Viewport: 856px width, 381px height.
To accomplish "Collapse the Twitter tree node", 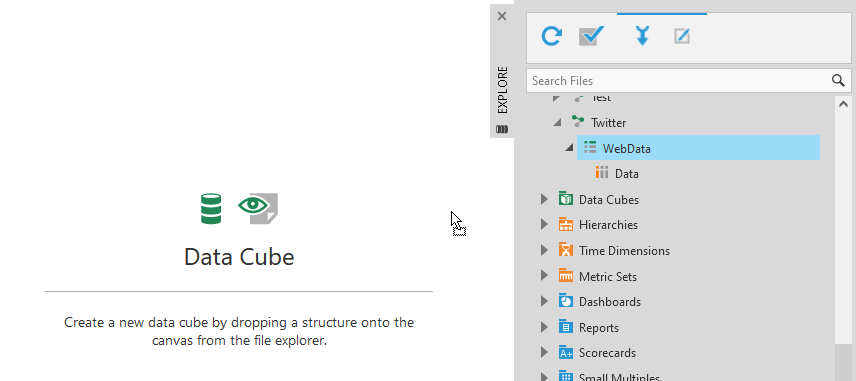I will [557, 123].
